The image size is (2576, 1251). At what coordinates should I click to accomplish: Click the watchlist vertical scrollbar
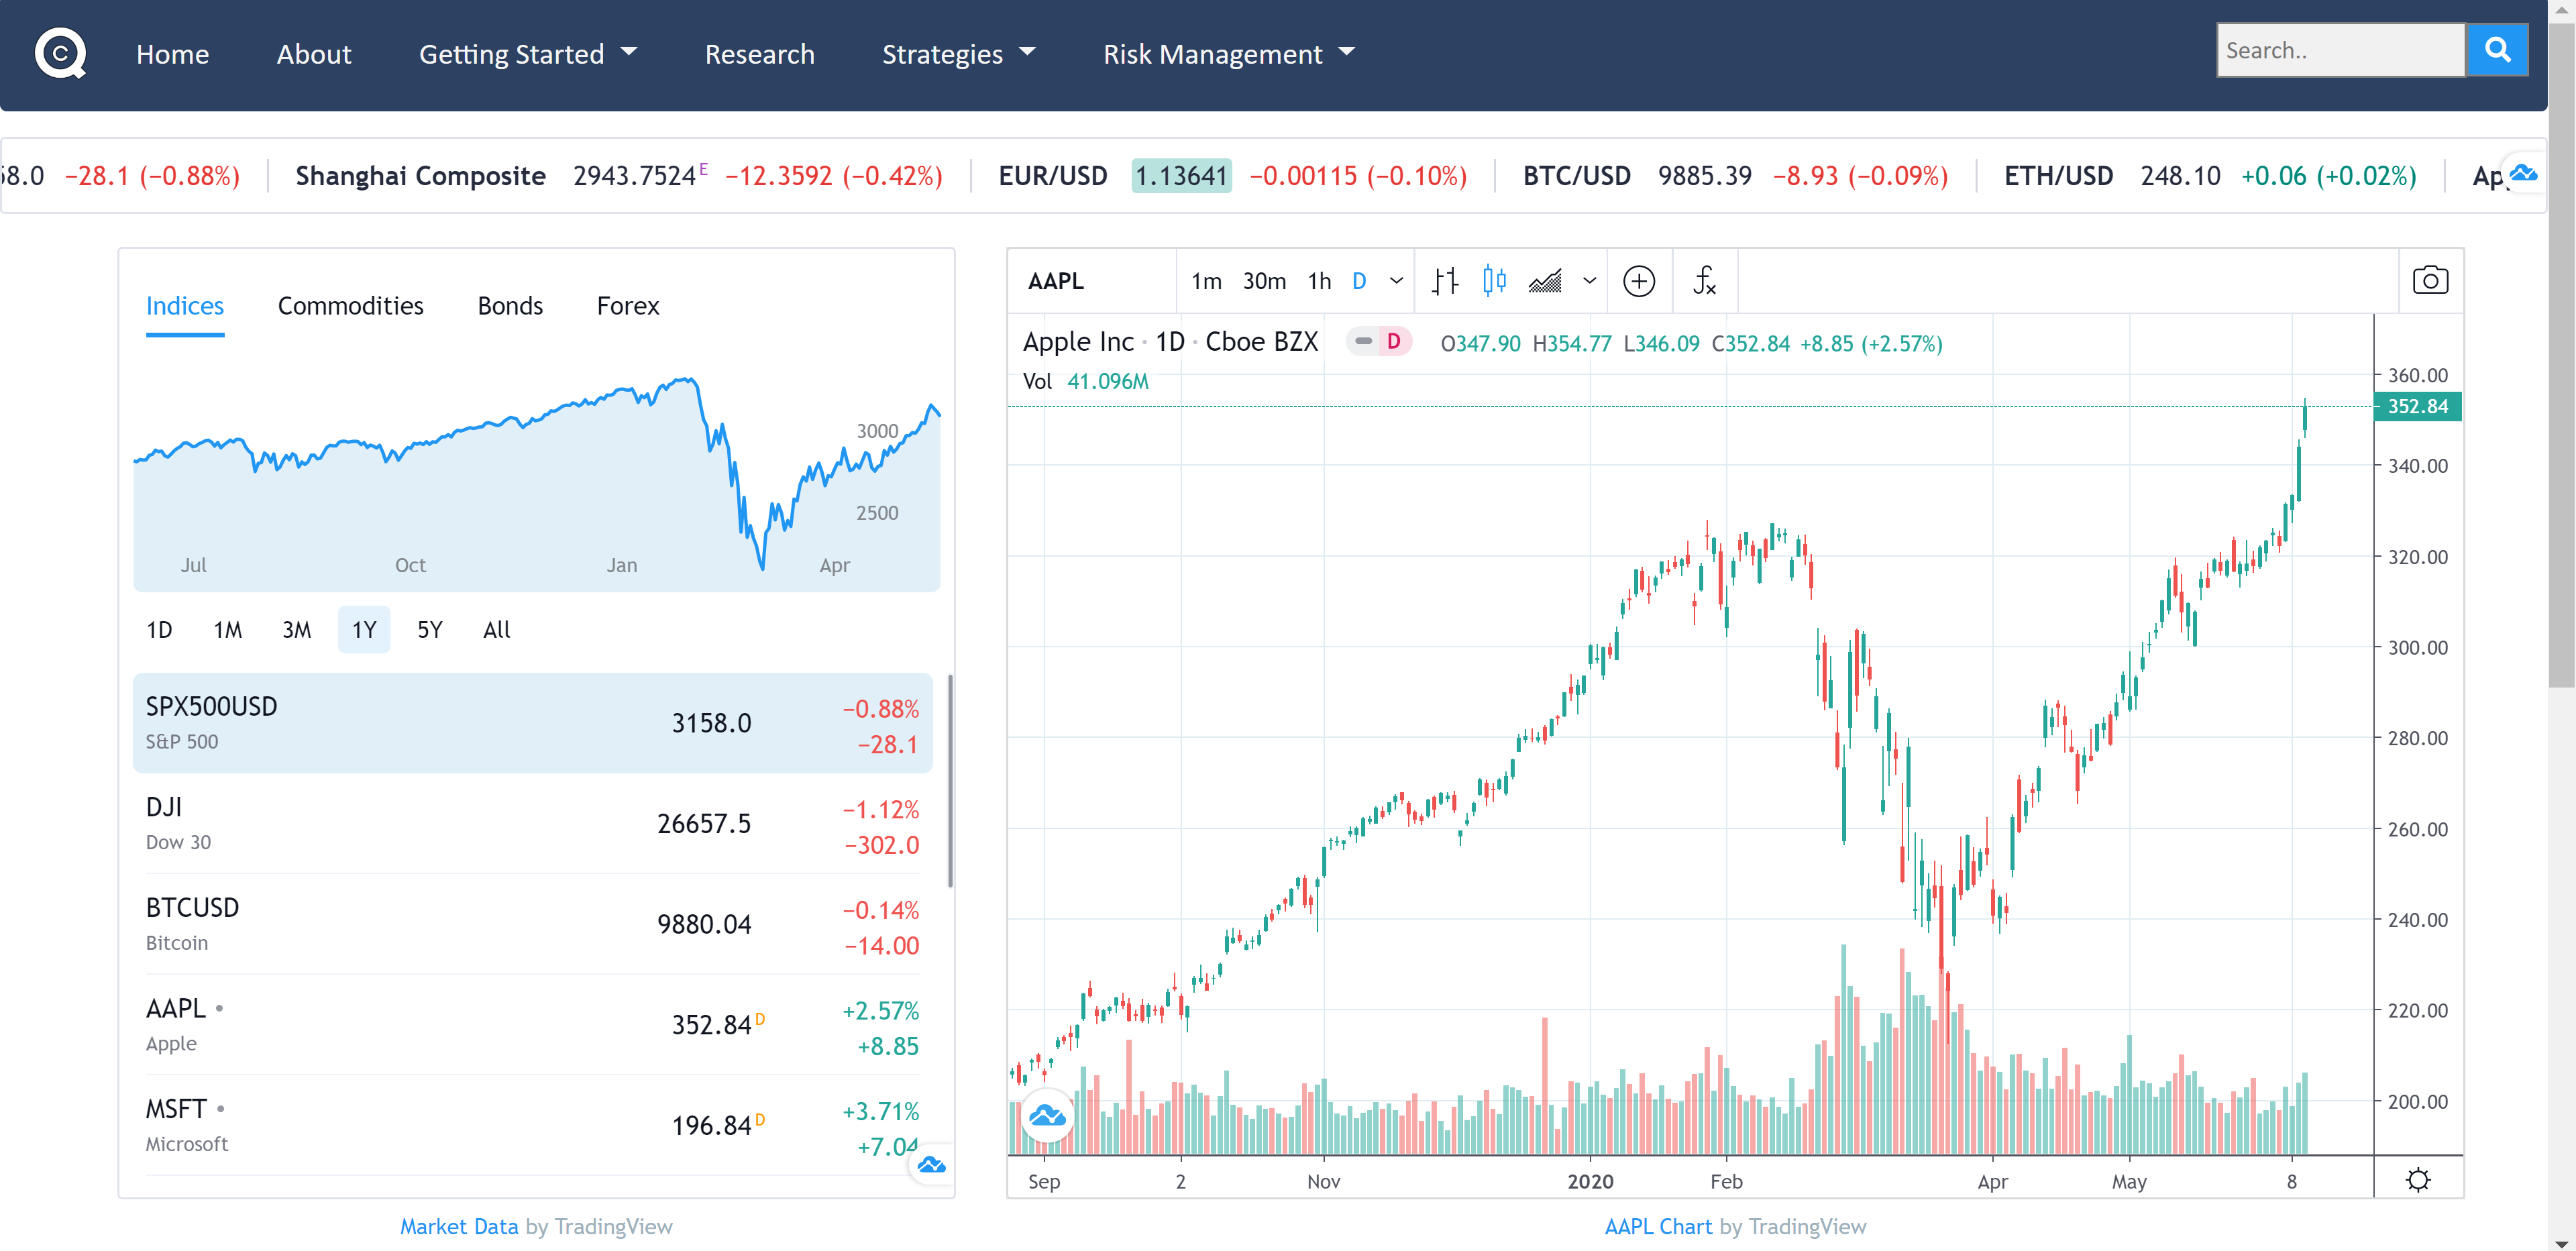(950, 780)
